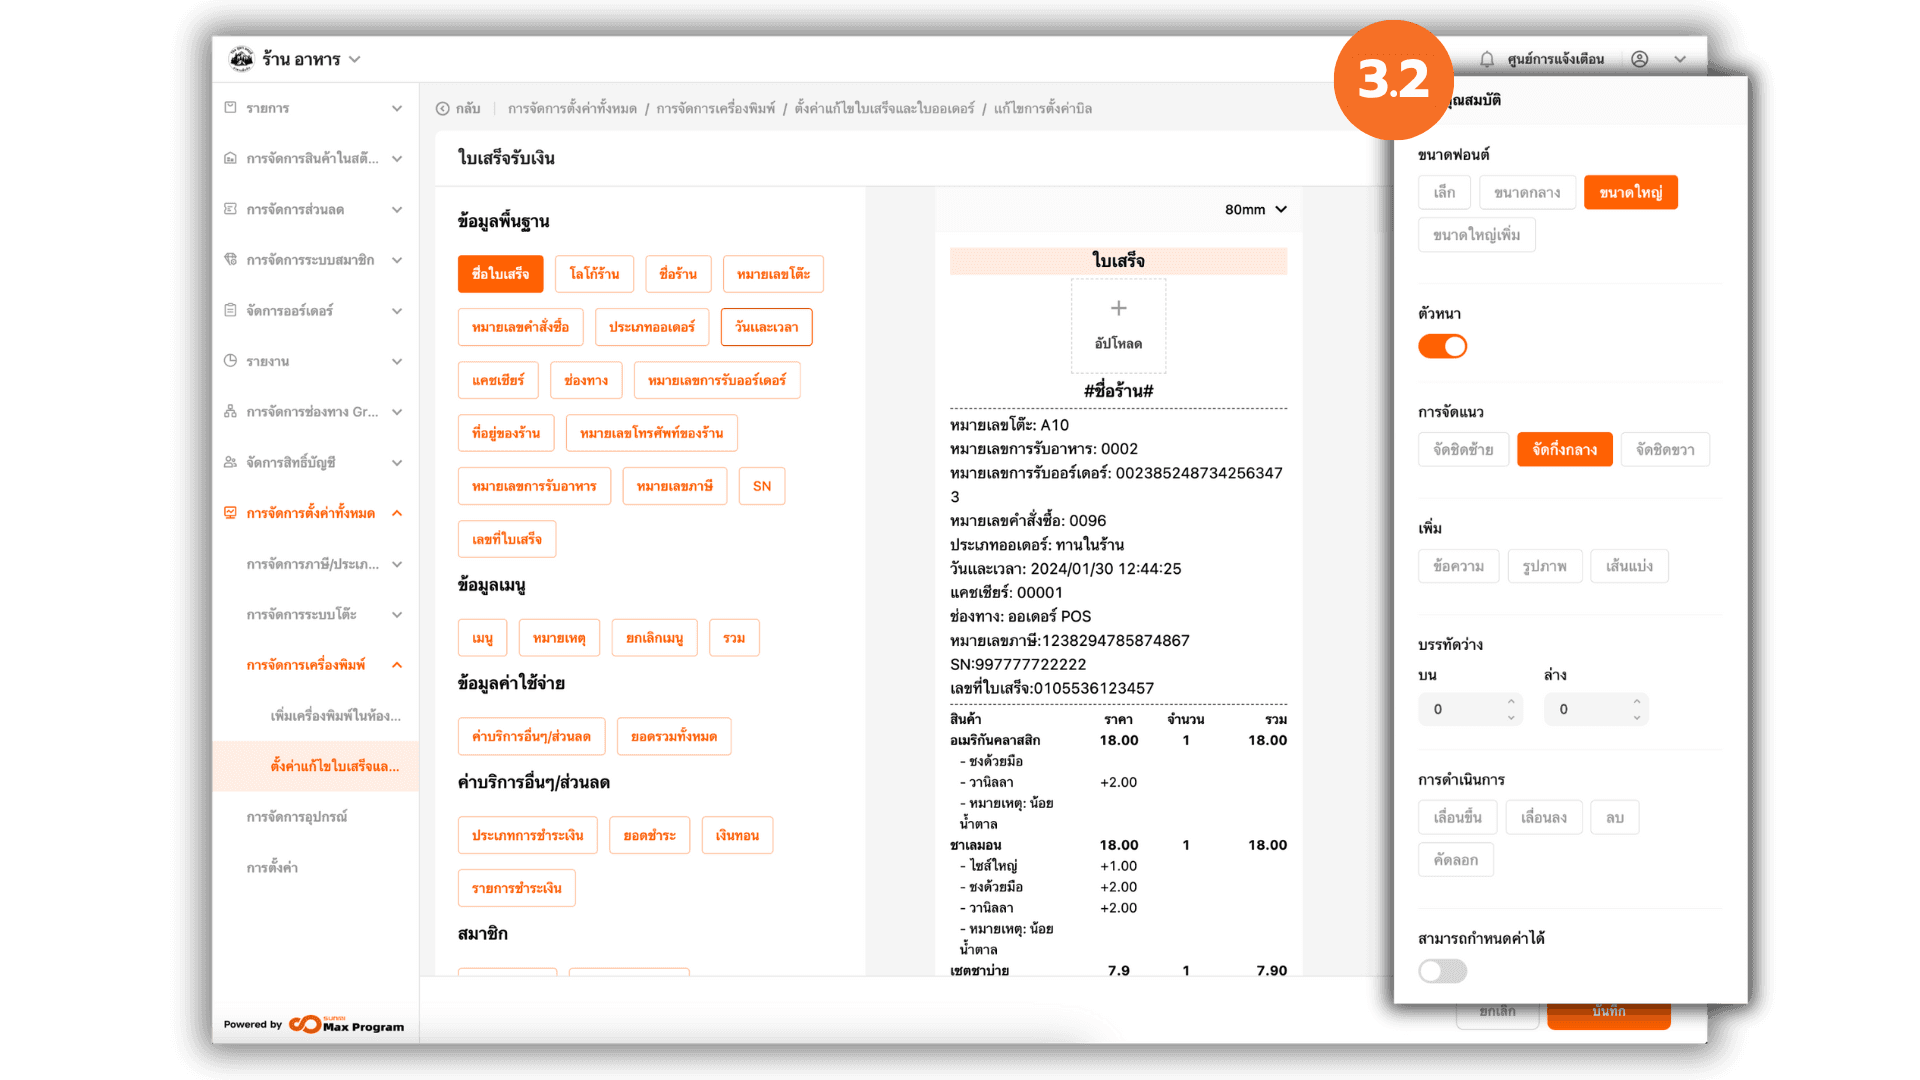The image size is (1920, 1080).
Task: Click the notification bell icon
Action: click(1486, 59)
